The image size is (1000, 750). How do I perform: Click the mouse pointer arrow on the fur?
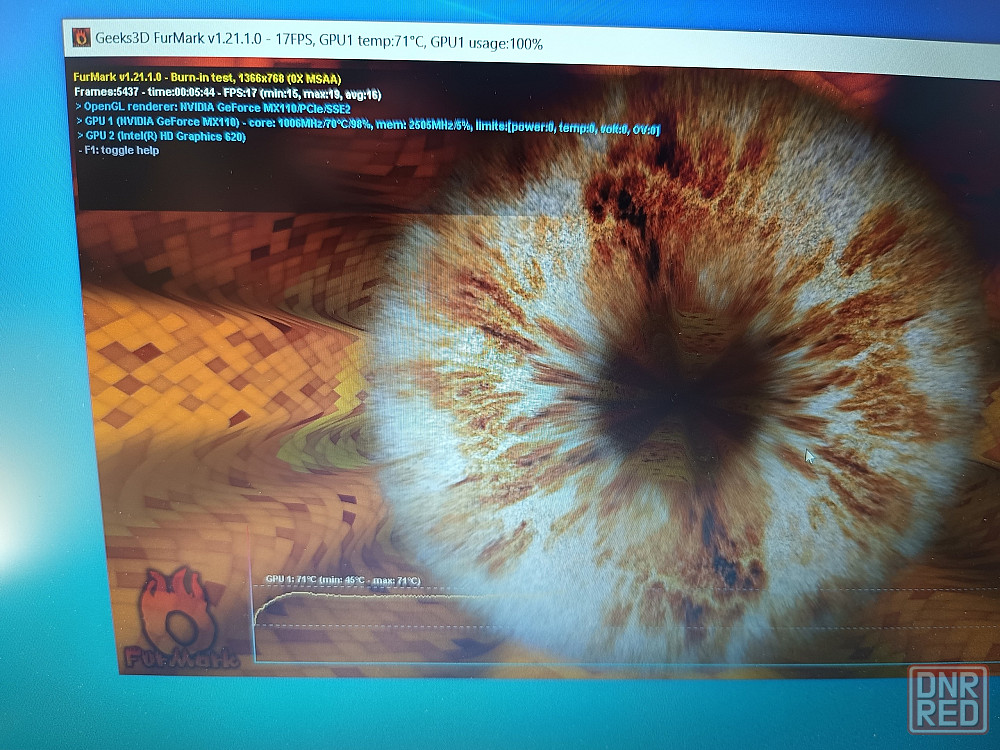click(x=810, y=457)
